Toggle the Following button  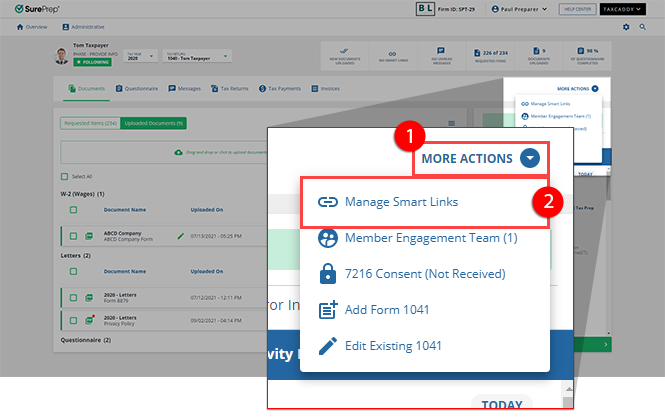pos(92,62)
